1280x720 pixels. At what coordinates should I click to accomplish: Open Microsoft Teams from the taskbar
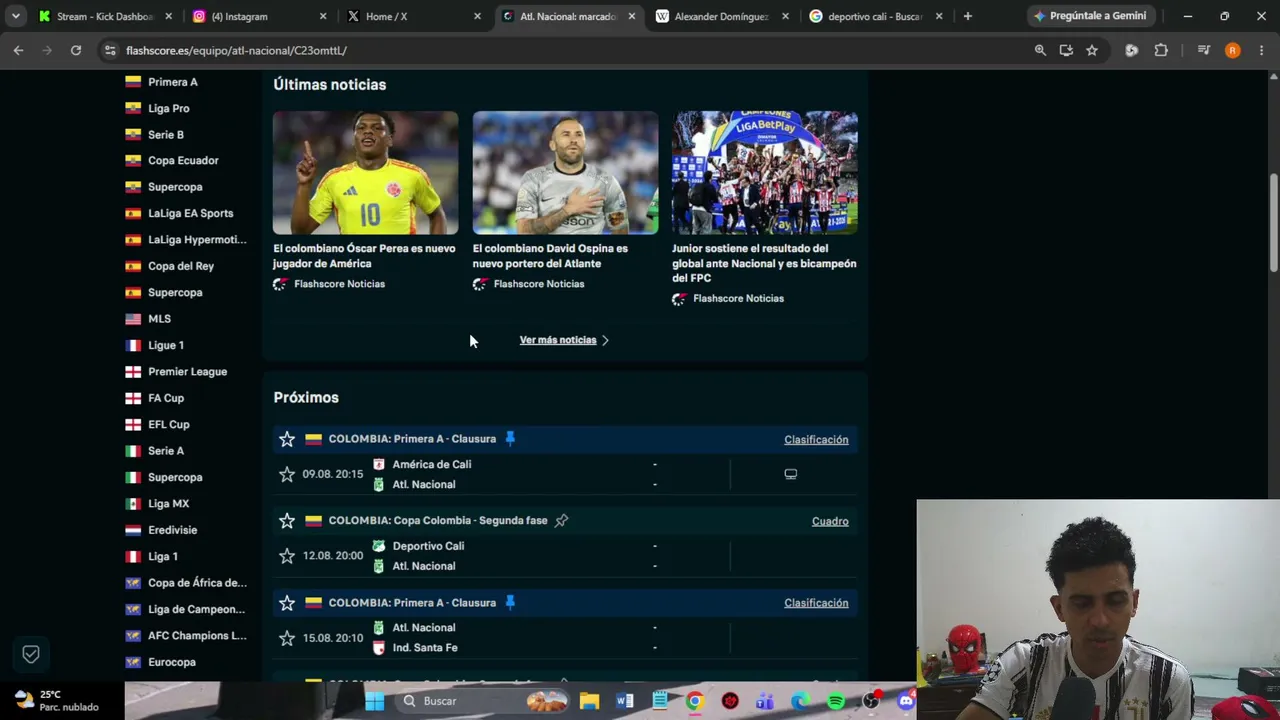click(x=766, y=701)
